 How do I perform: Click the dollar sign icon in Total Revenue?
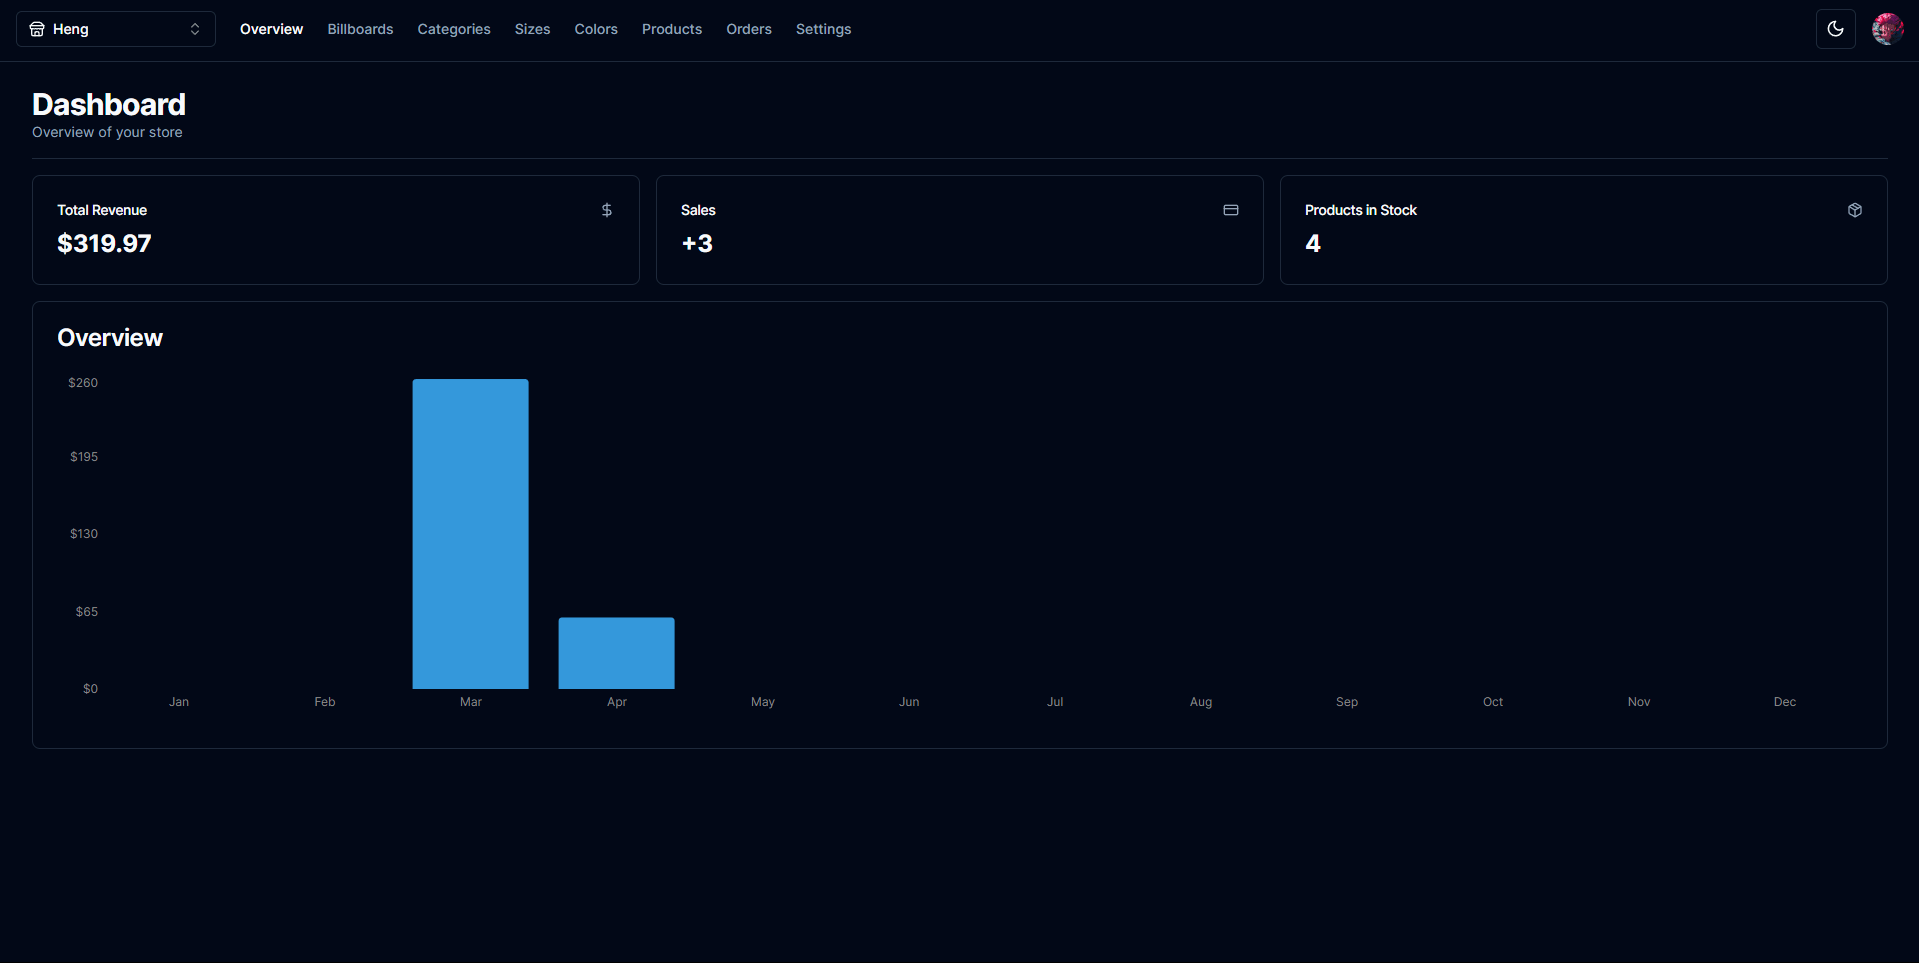coord(606,210)
